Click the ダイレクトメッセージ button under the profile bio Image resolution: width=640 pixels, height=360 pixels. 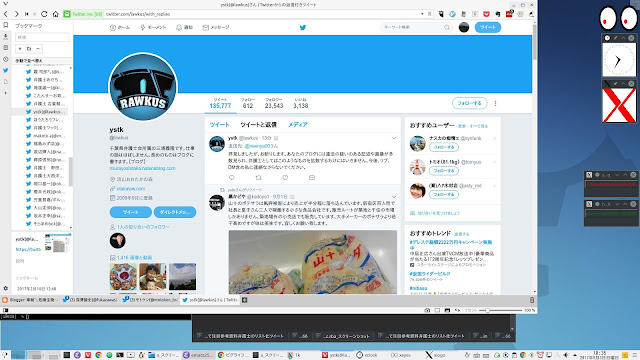175,212
